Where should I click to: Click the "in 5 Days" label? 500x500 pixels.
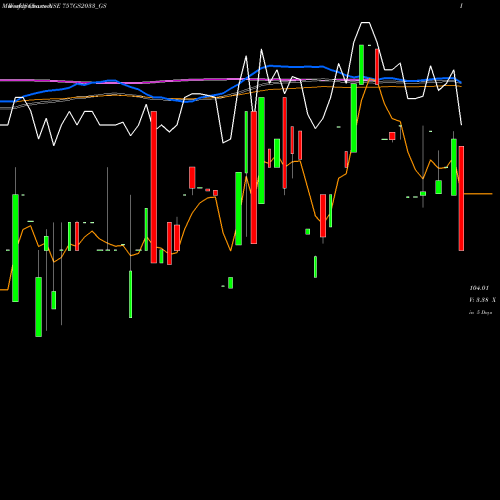[x=480, y=312]
